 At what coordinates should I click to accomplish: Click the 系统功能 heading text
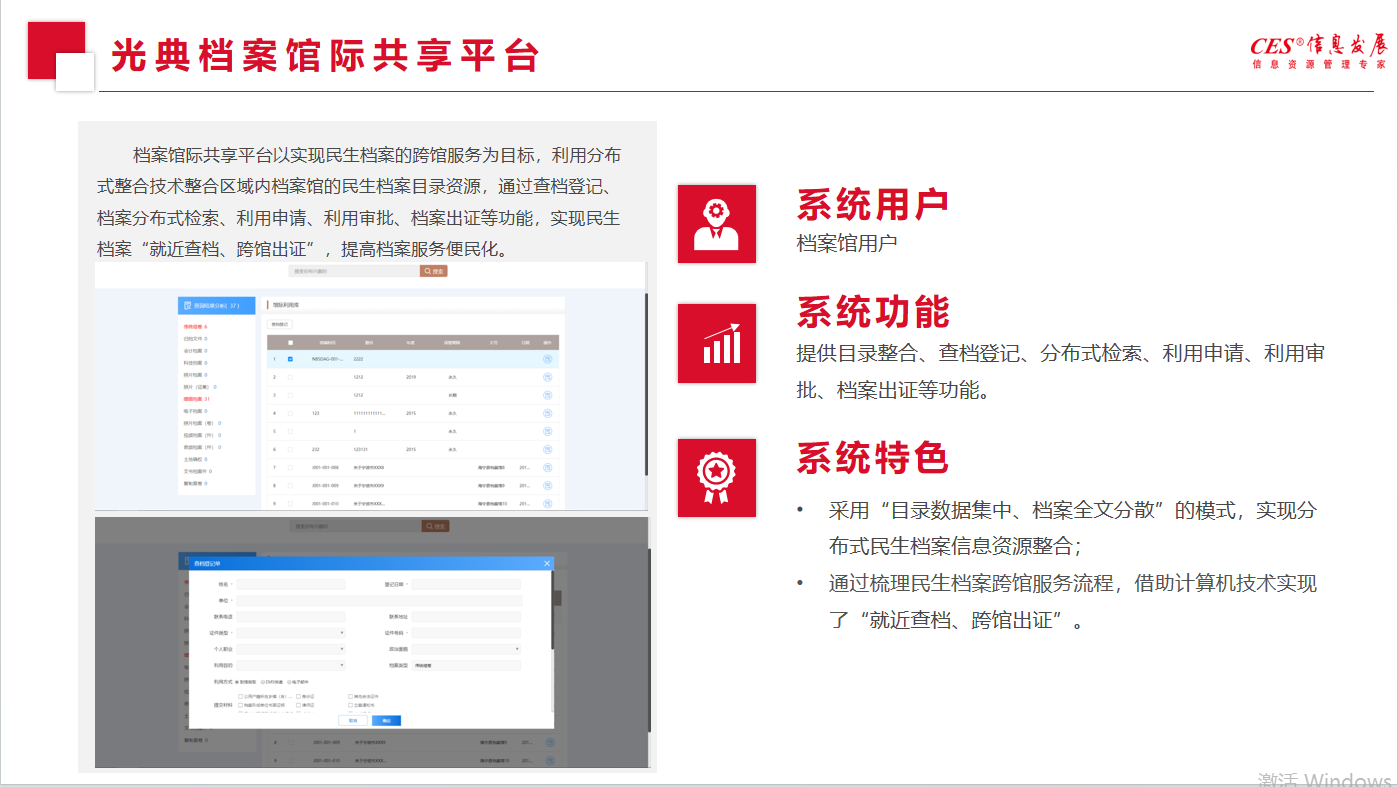[x=872, y=312]
